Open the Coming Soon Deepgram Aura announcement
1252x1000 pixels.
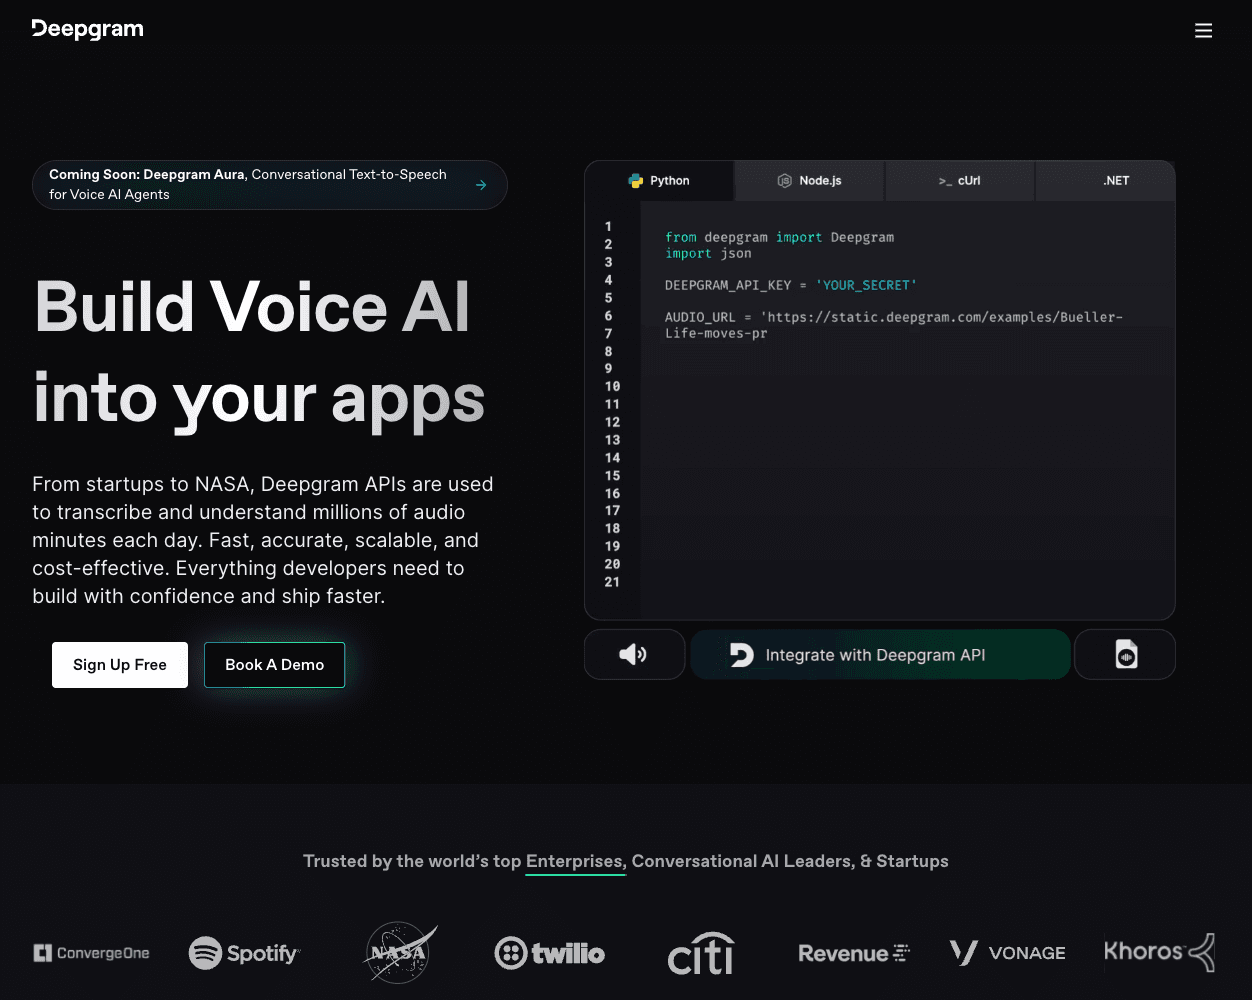[x=270, y=185]
